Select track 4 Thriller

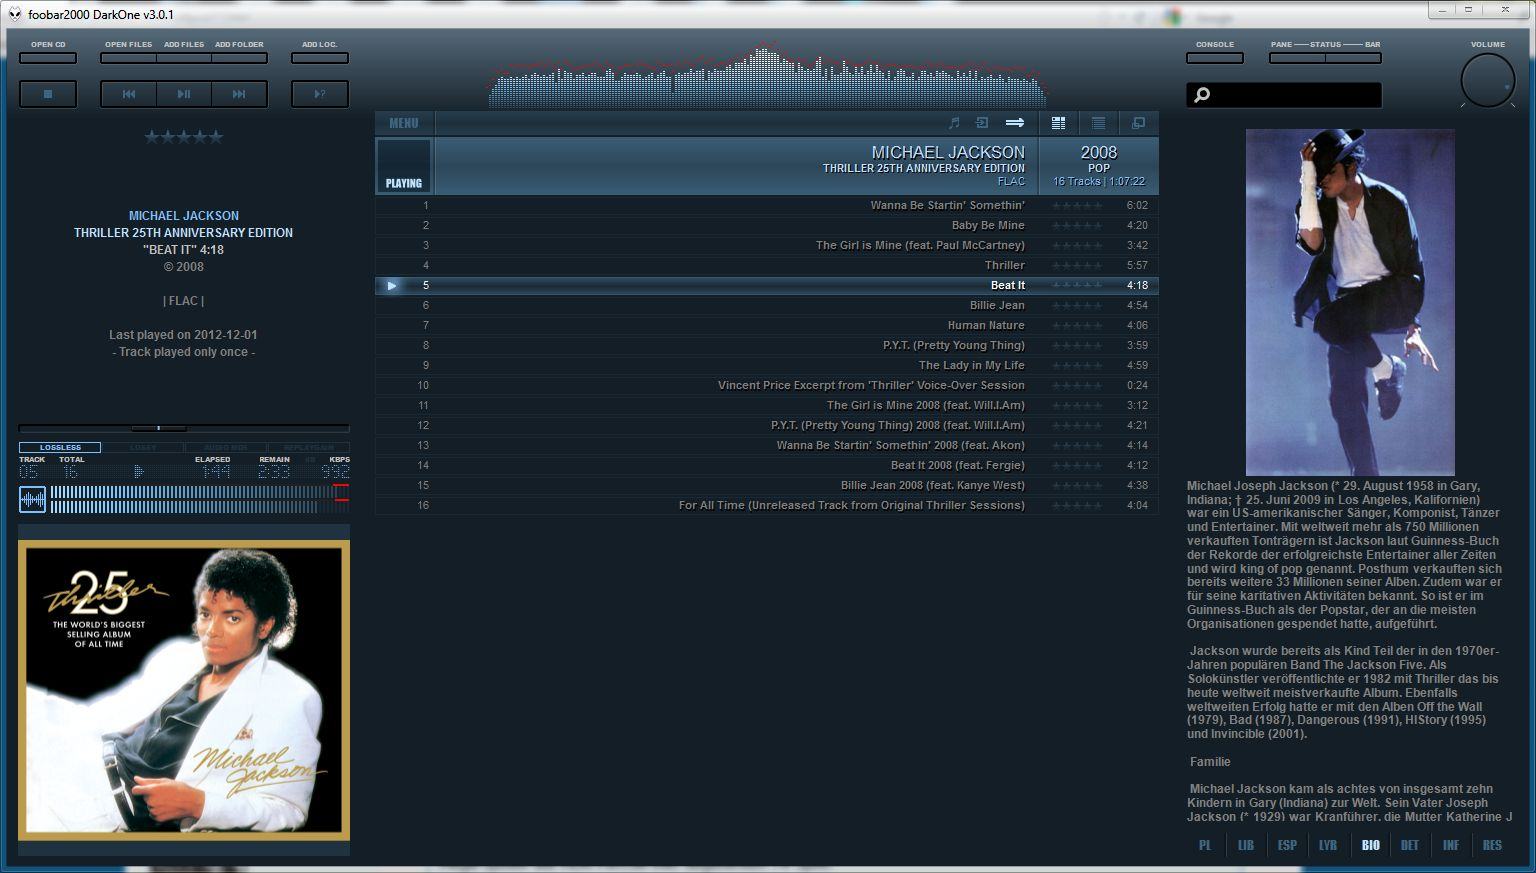[x=767, y=265]
